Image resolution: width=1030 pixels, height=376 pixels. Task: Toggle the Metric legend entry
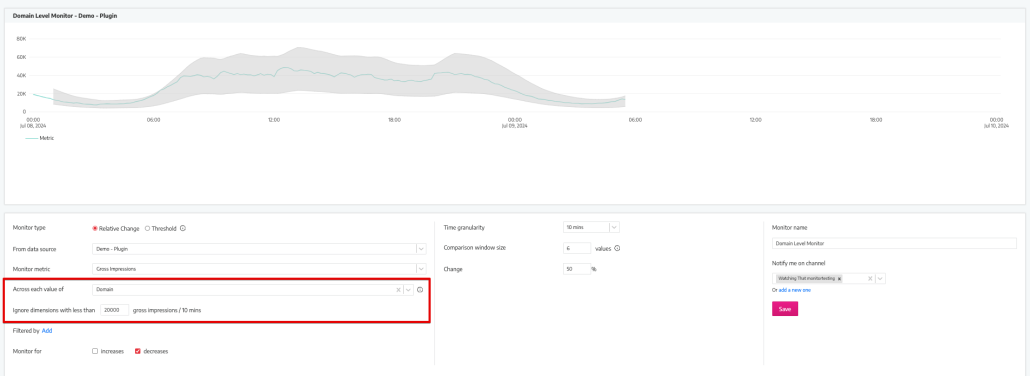[39, 138]
